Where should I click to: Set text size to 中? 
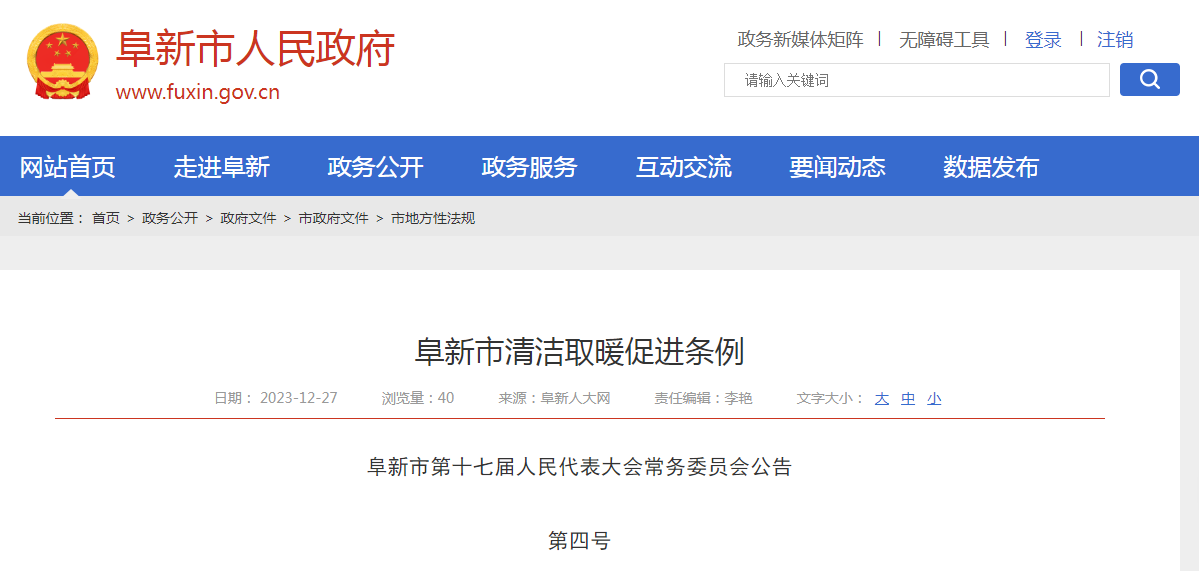point(908,398)
